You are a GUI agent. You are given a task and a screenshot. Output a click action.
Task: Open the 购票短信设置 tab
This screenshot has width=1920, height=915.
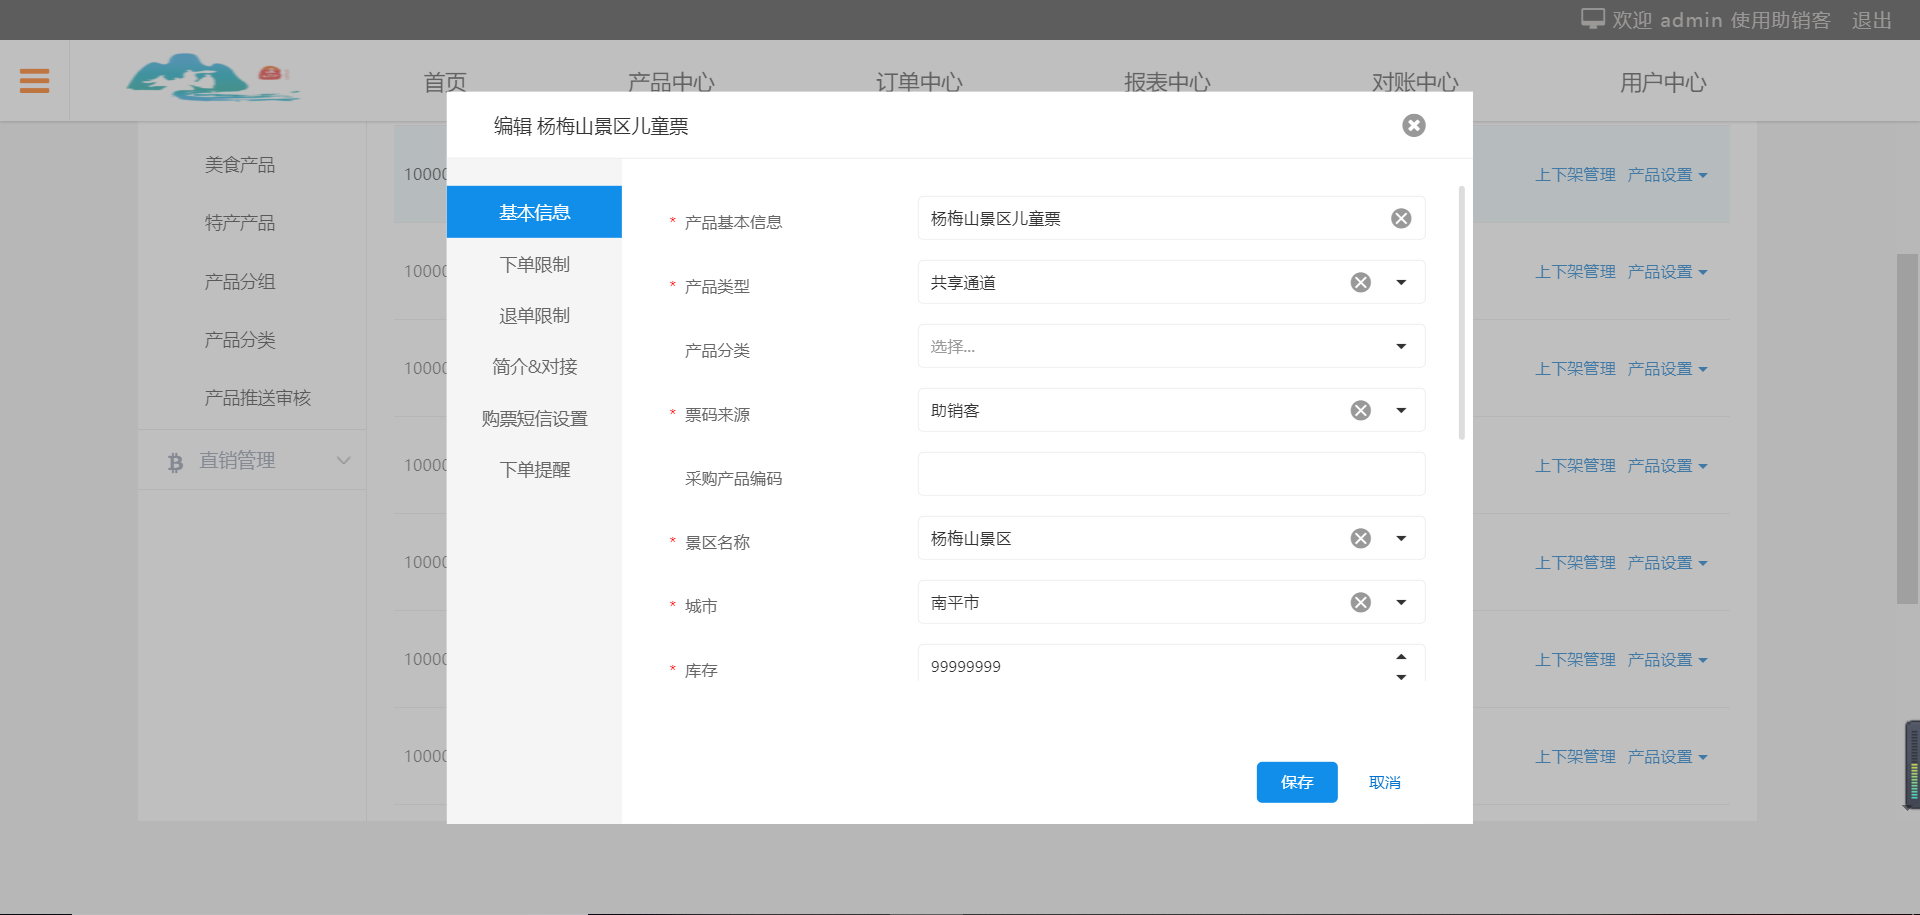coord(534,419)
